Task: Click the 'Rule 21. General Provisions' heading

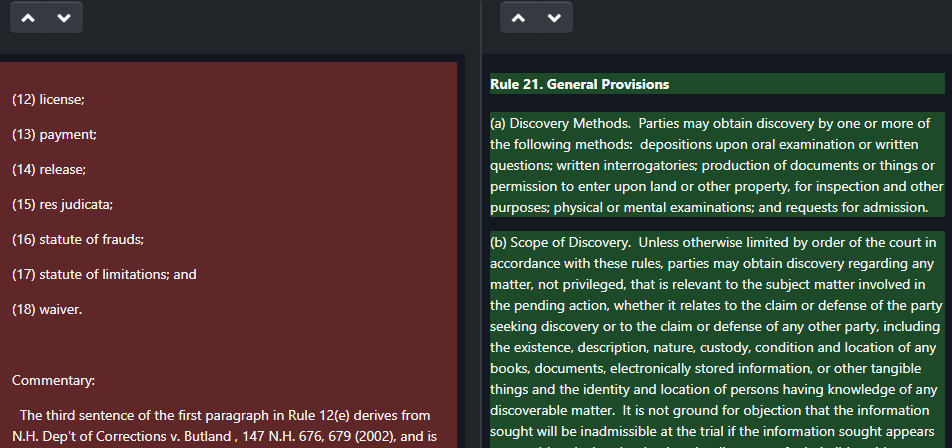Action: pyautogui.click(x=579, y=84)
